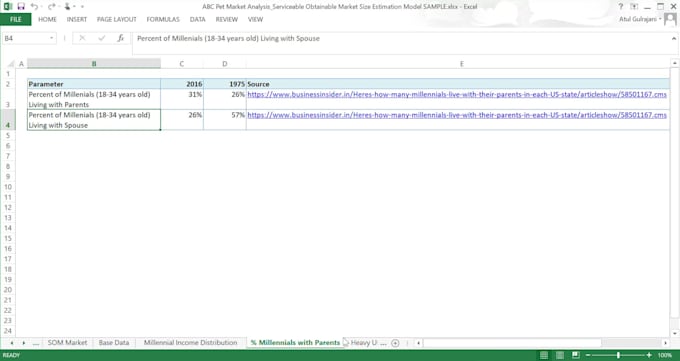Open the REVIEW ribbon tab
Image resolution: width=680 pixels, height=361 pixels.
(227, 20)
